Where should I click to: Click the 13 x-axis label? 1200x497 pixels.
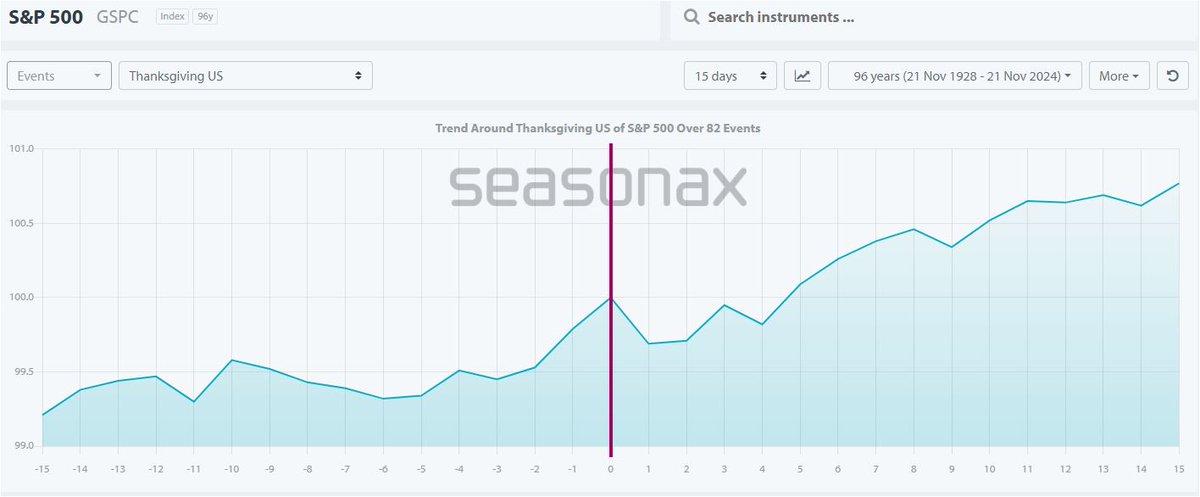(1103, 468)
